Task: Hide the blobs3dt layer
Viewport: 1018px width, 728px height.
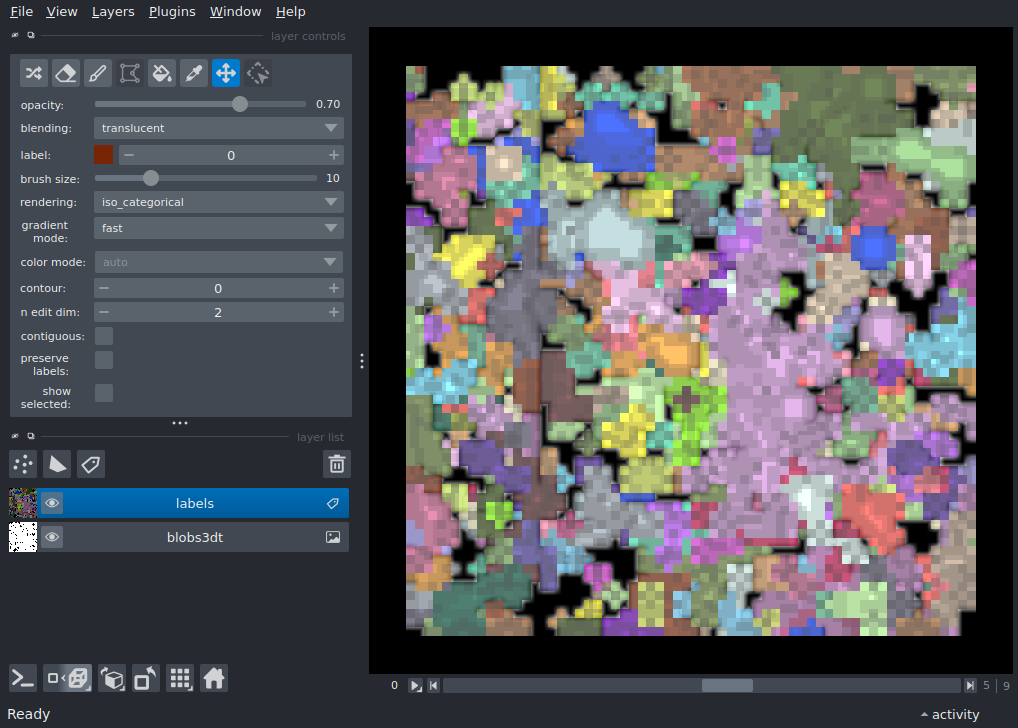Action: coord(52,538)
